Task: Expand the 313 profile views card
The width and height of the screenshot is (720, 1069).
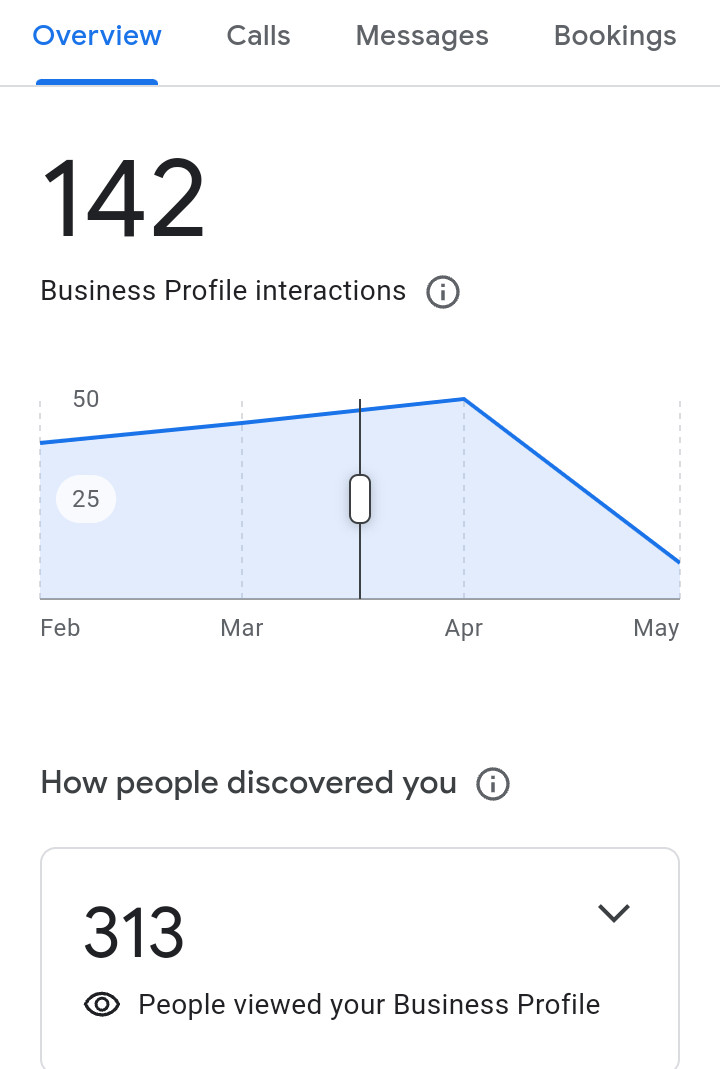Action: pos(613,912)
